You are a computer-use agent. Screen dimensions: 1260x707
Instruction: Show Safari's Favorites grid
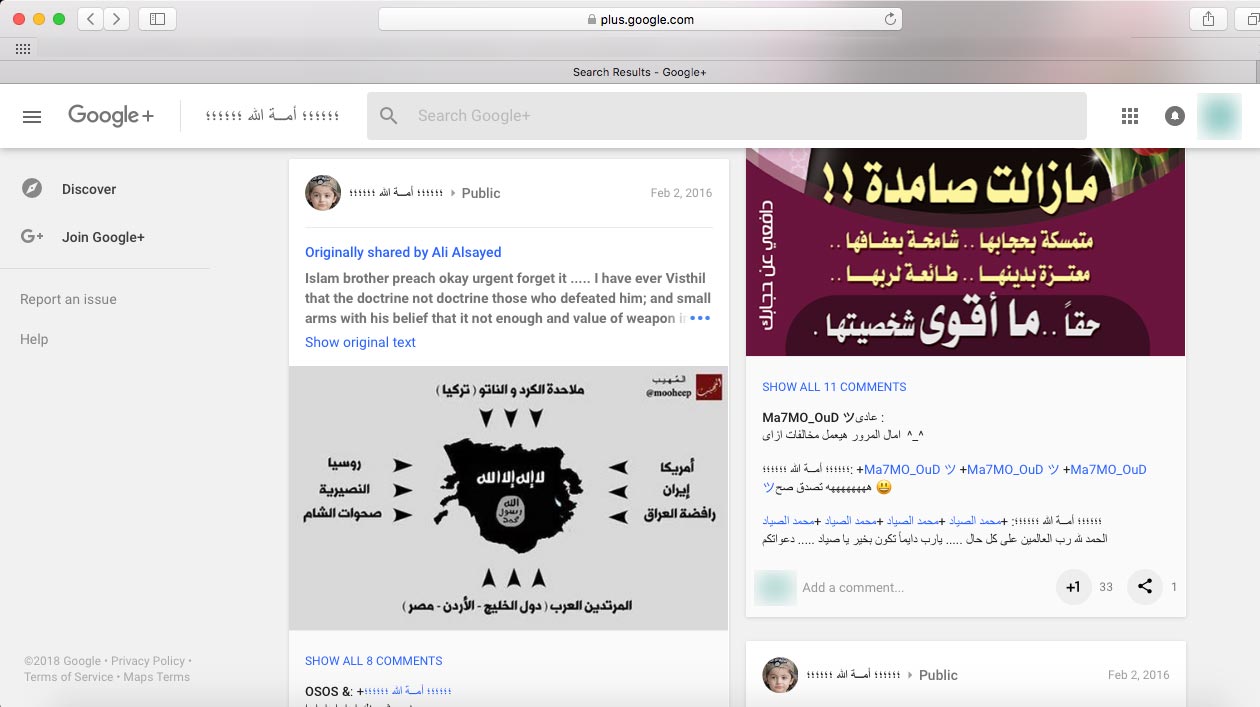(x=22, y=48)
